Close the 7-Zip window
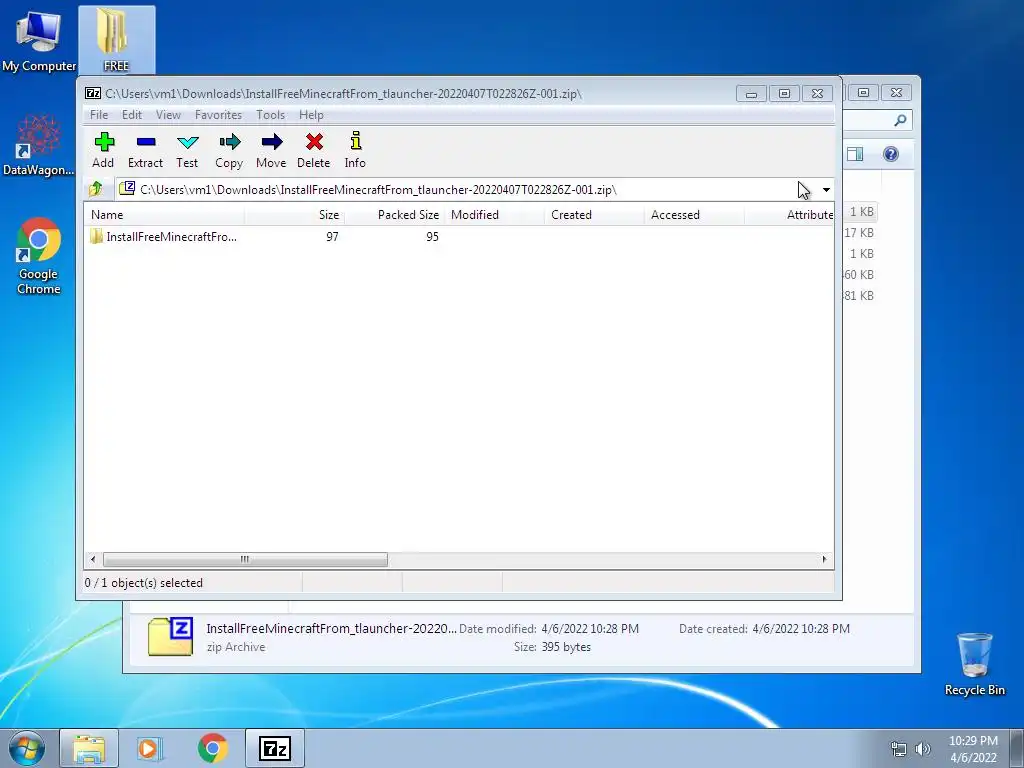 click(818, 94)
